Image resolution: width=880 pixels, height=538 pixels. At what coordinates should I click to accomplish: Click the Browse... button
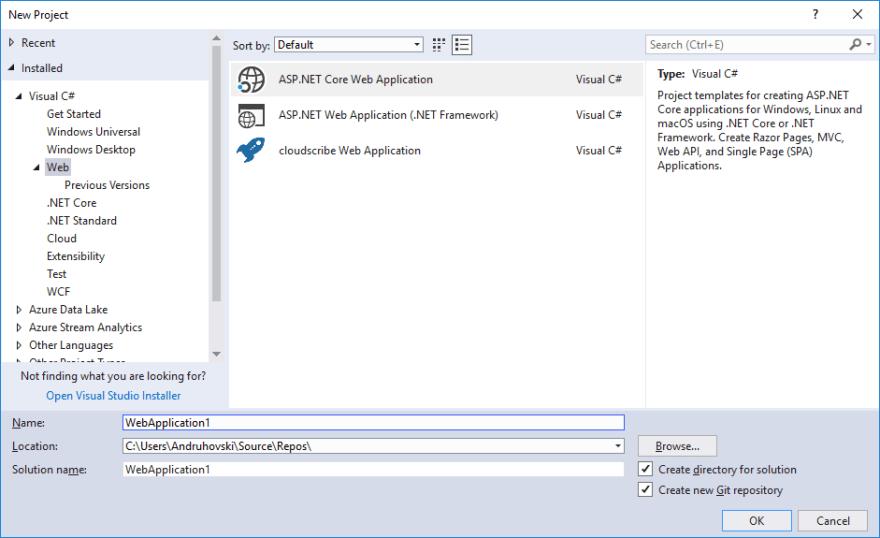[x=677, y=446]
